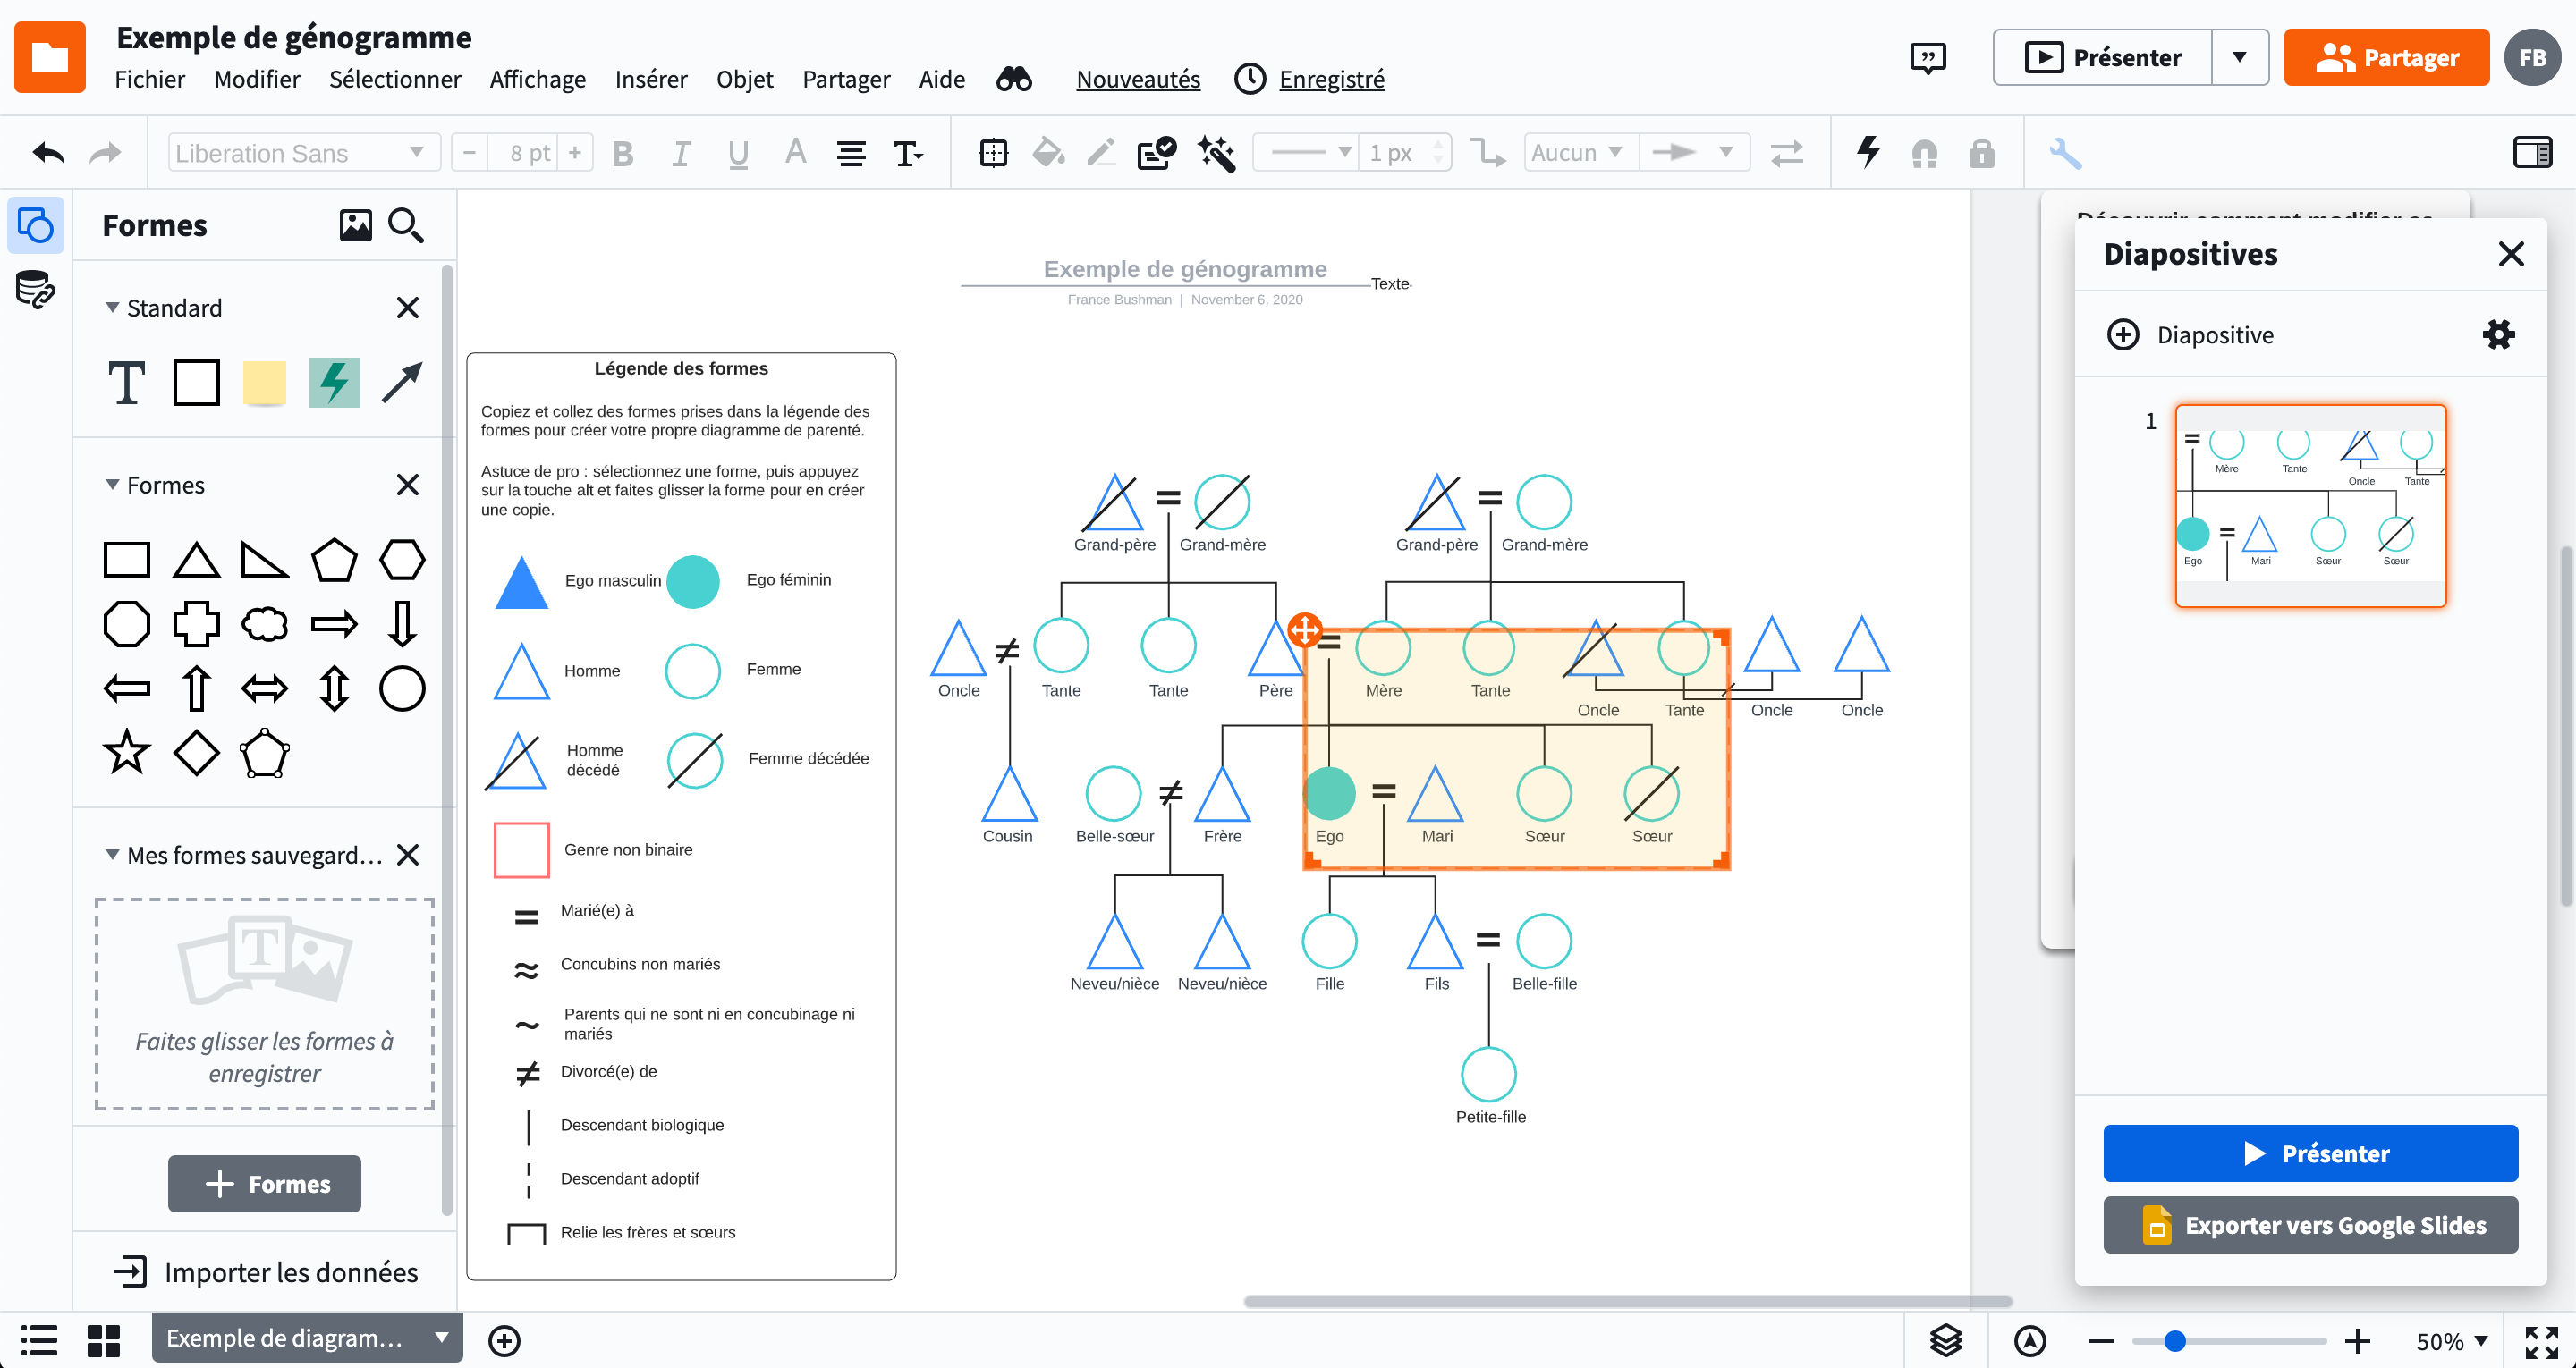
Task: Open slide settings gear icon
Action: tap(2497, 335)
